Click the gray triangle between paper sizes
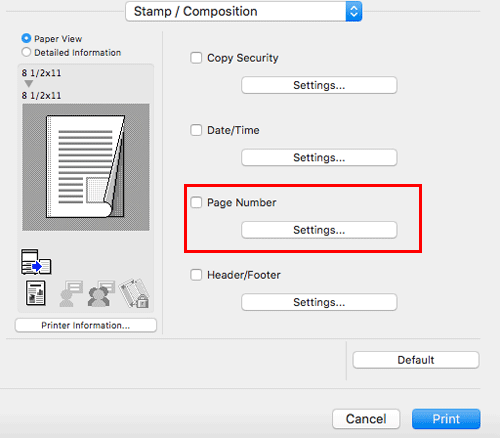 click(x=29, y=83)
